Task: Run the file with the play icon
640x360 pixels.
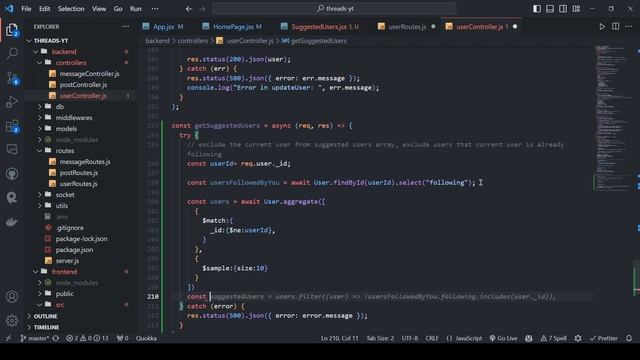Action: coord(602,27)
